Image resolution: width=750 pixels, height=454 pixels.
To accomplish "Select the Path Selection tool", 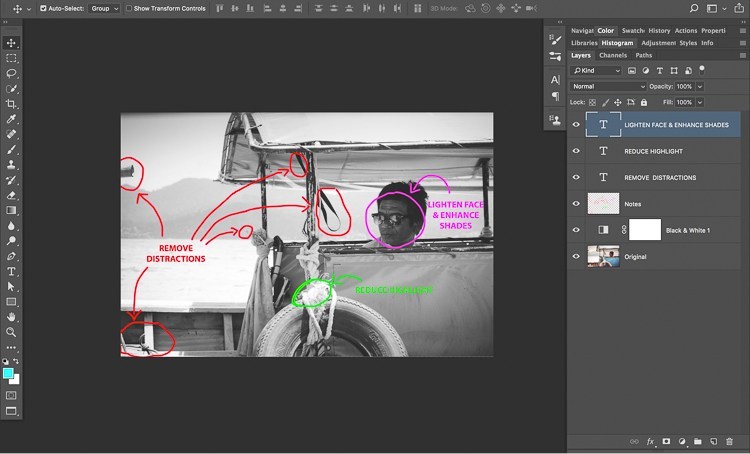I will point(11,287).
